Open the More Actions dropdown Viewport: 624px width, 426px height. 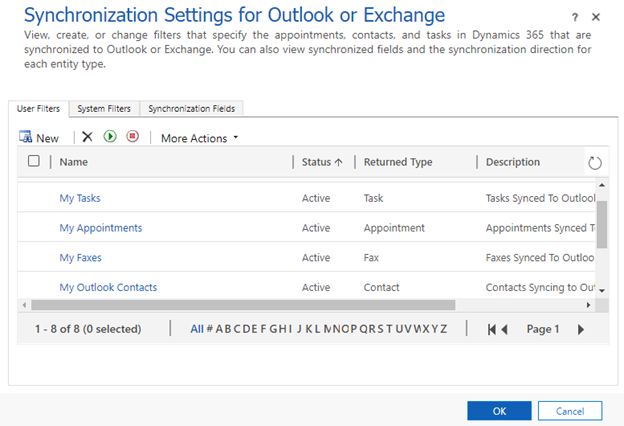199,138
